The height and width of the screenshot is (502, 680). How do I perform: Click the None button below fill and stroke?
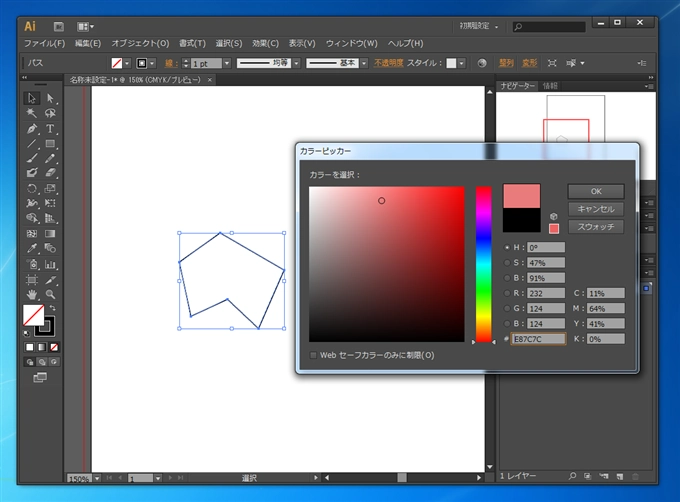pyautogui.click(x=54, y=347)
